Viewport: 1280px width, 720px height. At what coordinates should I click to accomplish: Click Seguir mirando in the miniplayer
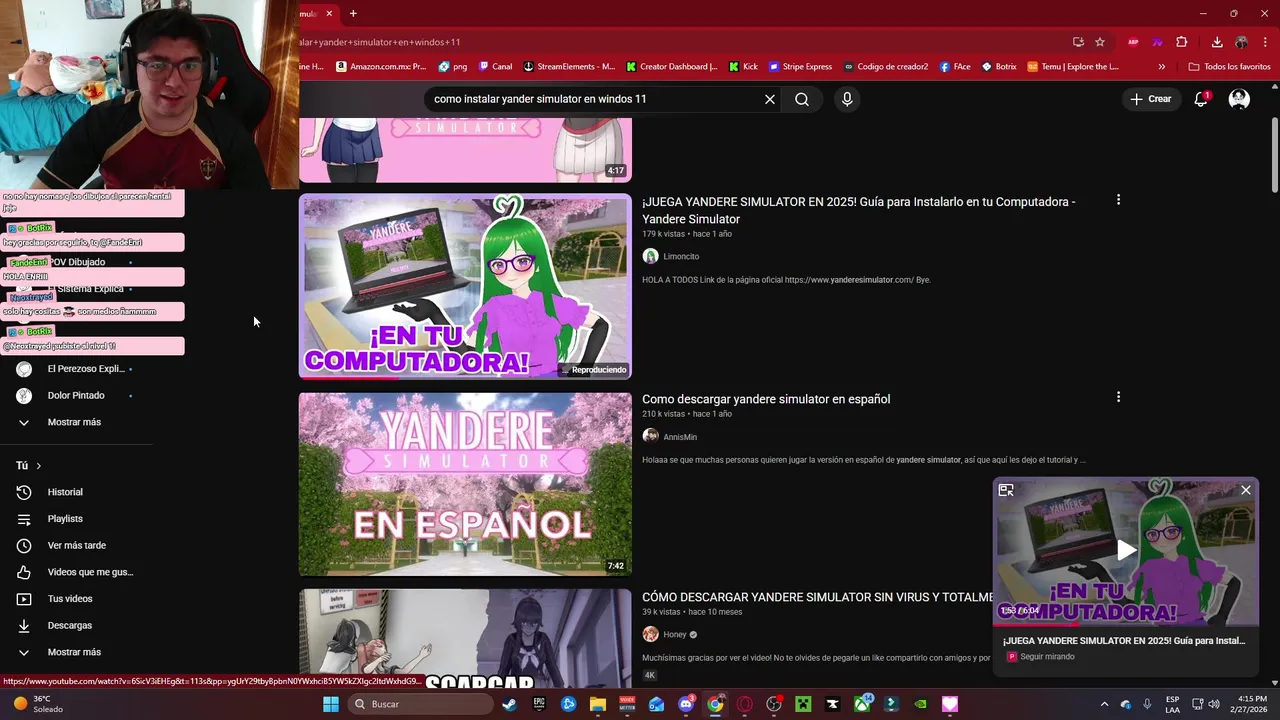pyautogui.click(x=1047, y=657)
